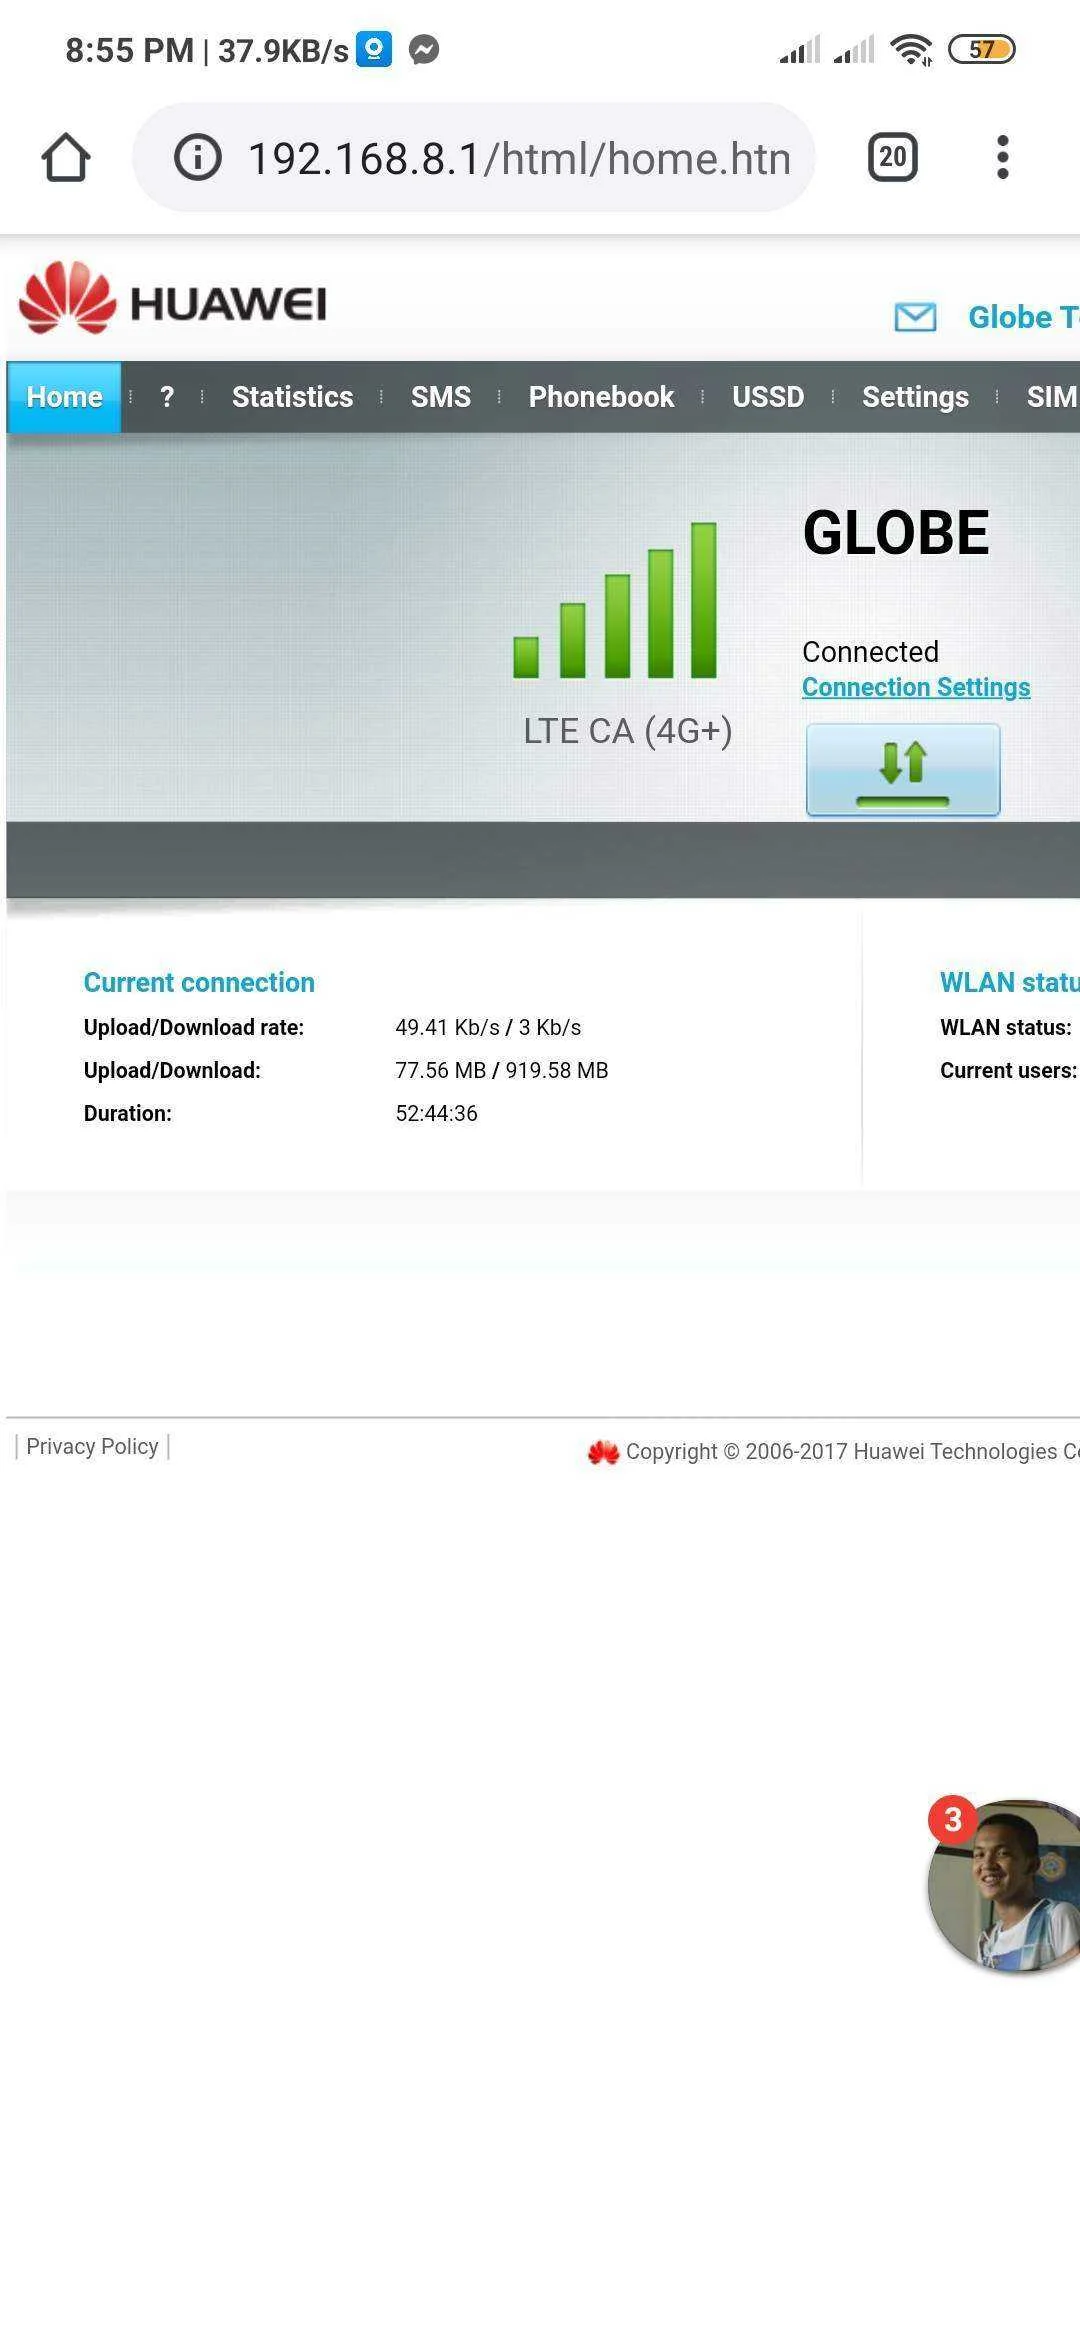Viewport: 1080px width, 2340px height.
Task: Tap the browser home icon
Action: pos(66,158)
